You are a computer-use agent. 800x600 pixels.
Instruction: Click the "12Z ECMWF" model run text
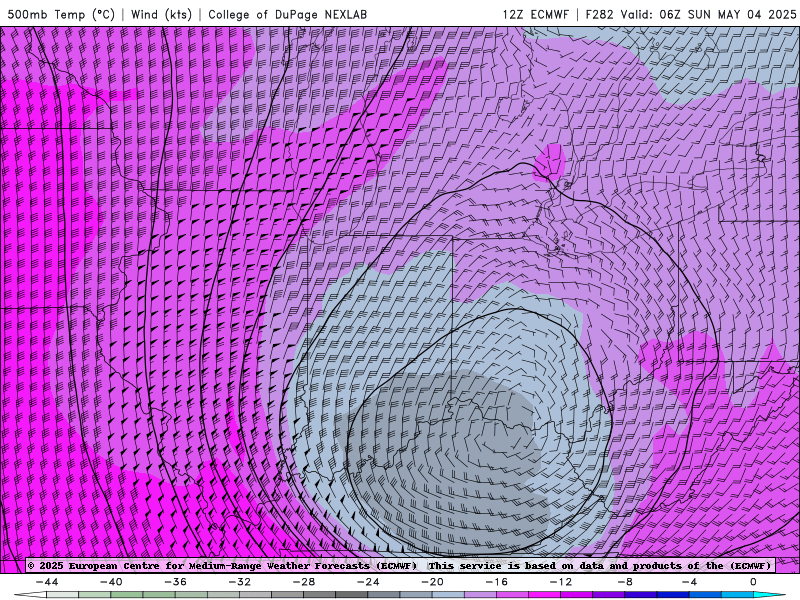pos(535,14)
